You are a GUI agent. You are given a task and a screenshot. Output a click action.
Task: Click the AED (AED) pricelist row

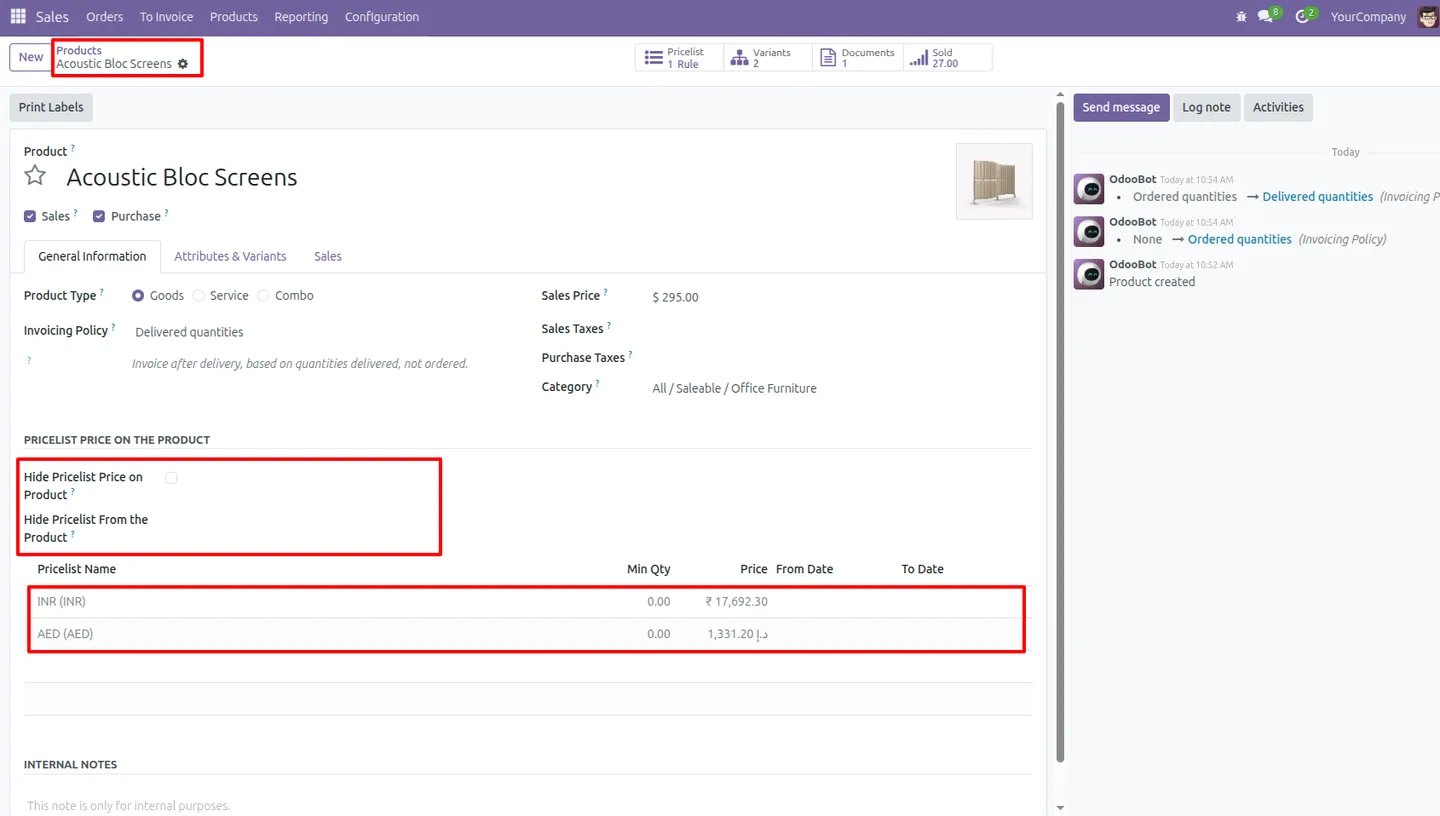point(528,634)
